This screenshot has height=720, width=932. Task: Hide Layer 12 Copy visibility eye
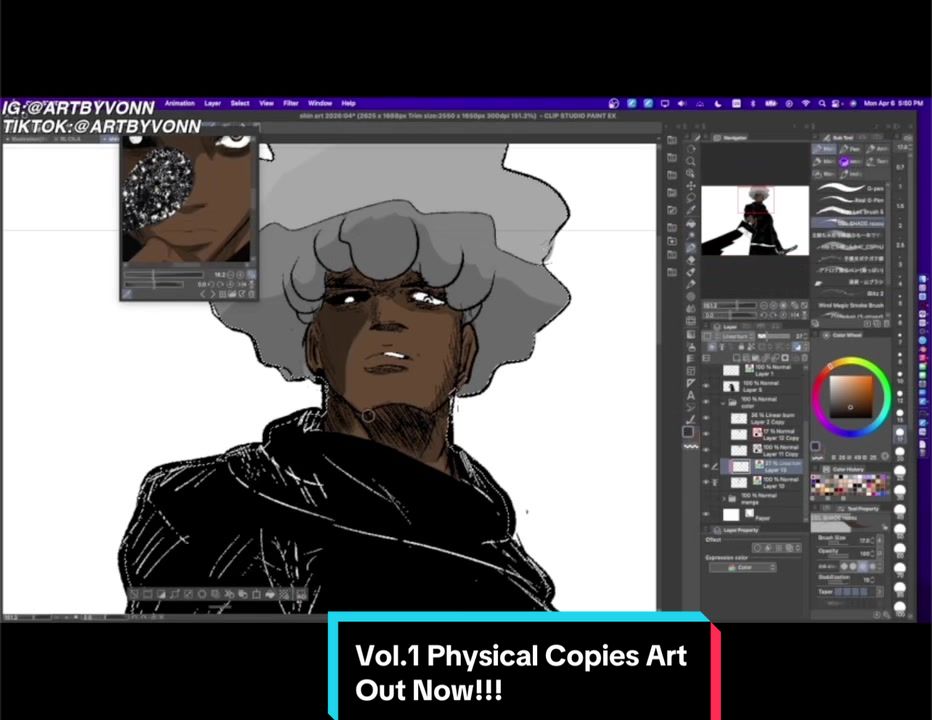(x=707, y=434)
